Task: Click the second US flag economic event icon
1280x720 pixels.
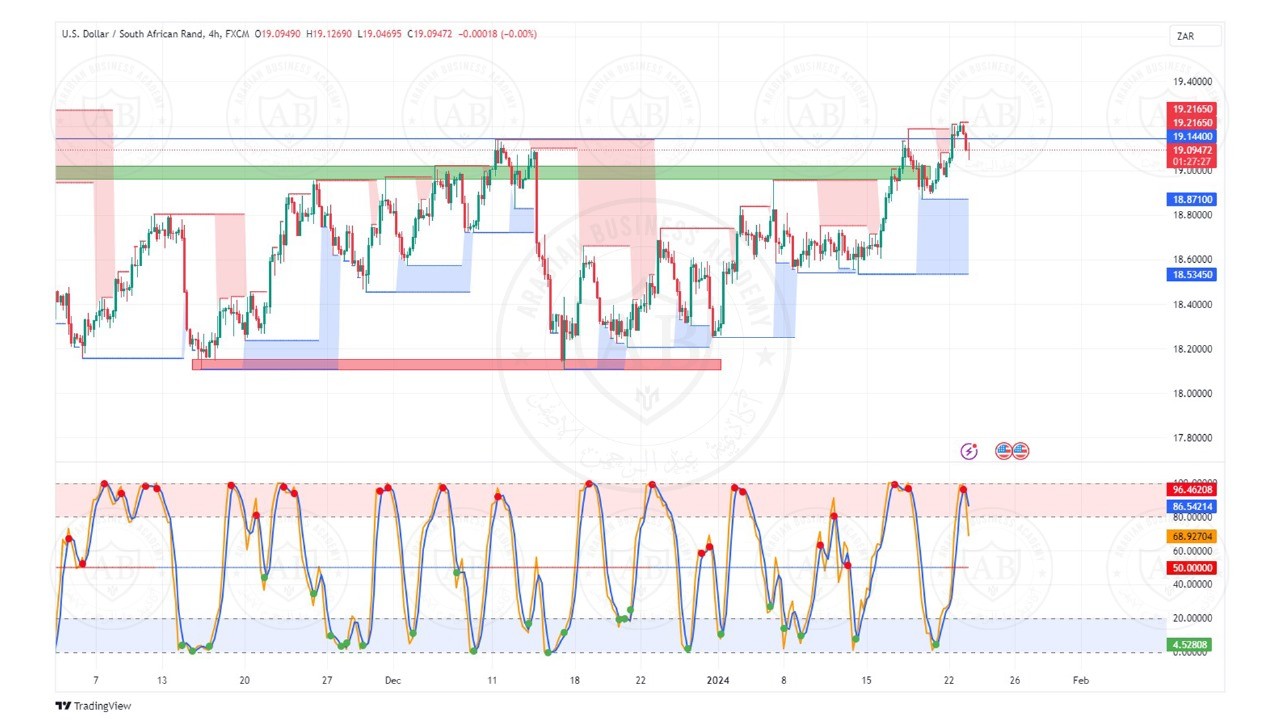Action: pos(1020,451)
